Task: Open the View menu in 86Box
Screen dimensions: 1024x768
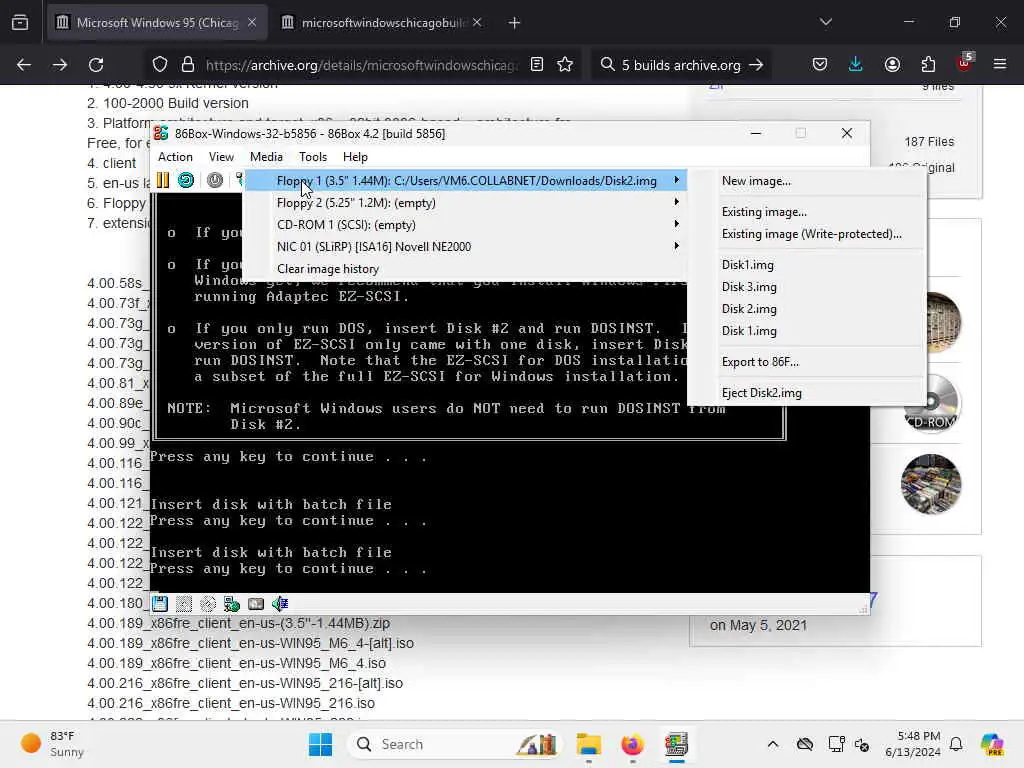Action: pyautogui.click(x=221, y=157)
